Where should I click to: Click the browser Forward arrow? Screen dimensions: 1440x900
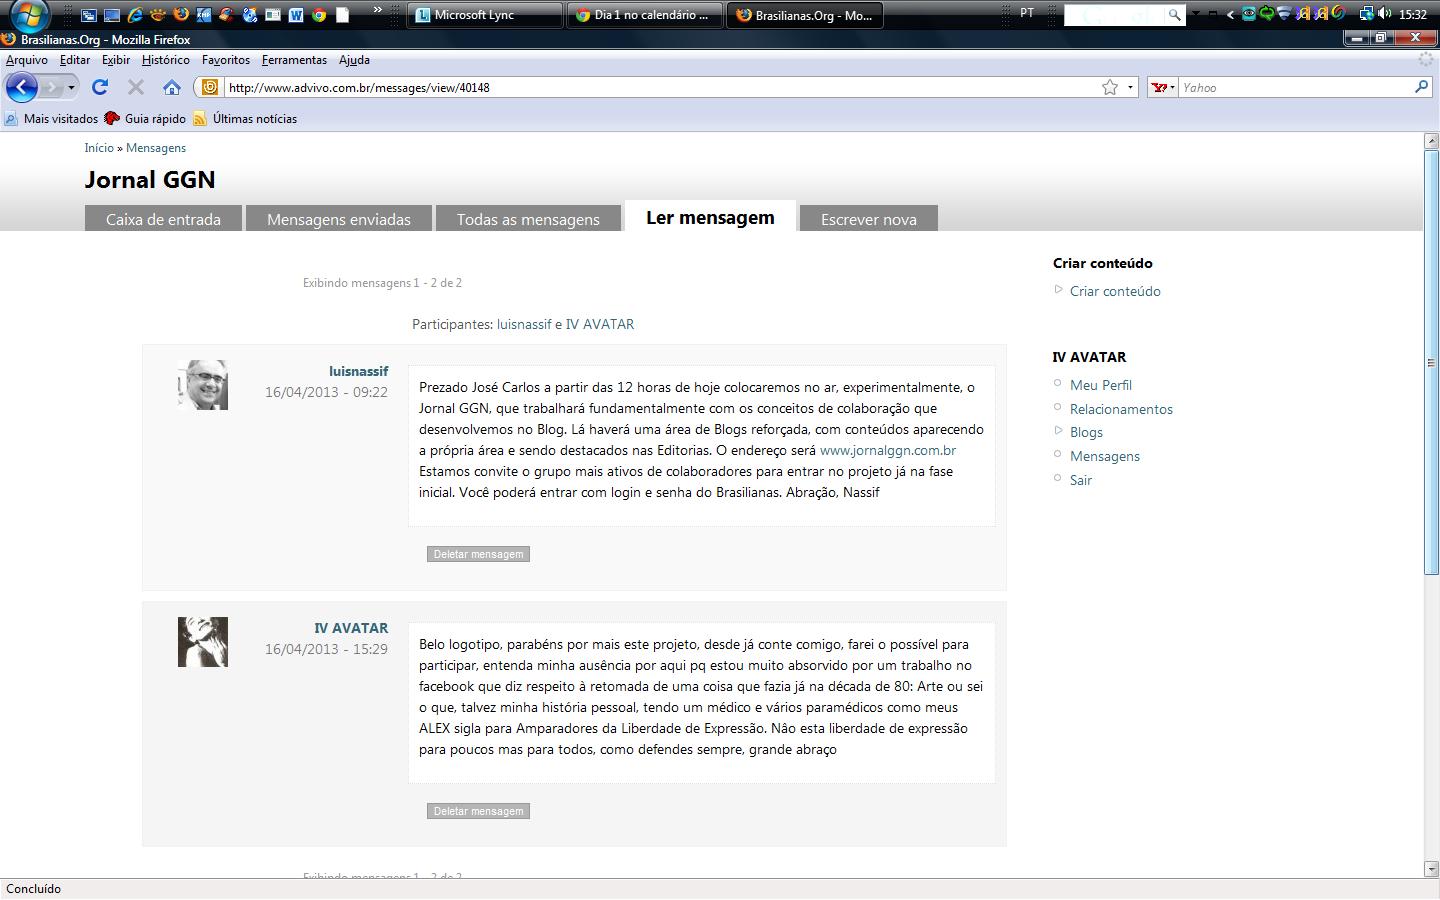[52, 88]
